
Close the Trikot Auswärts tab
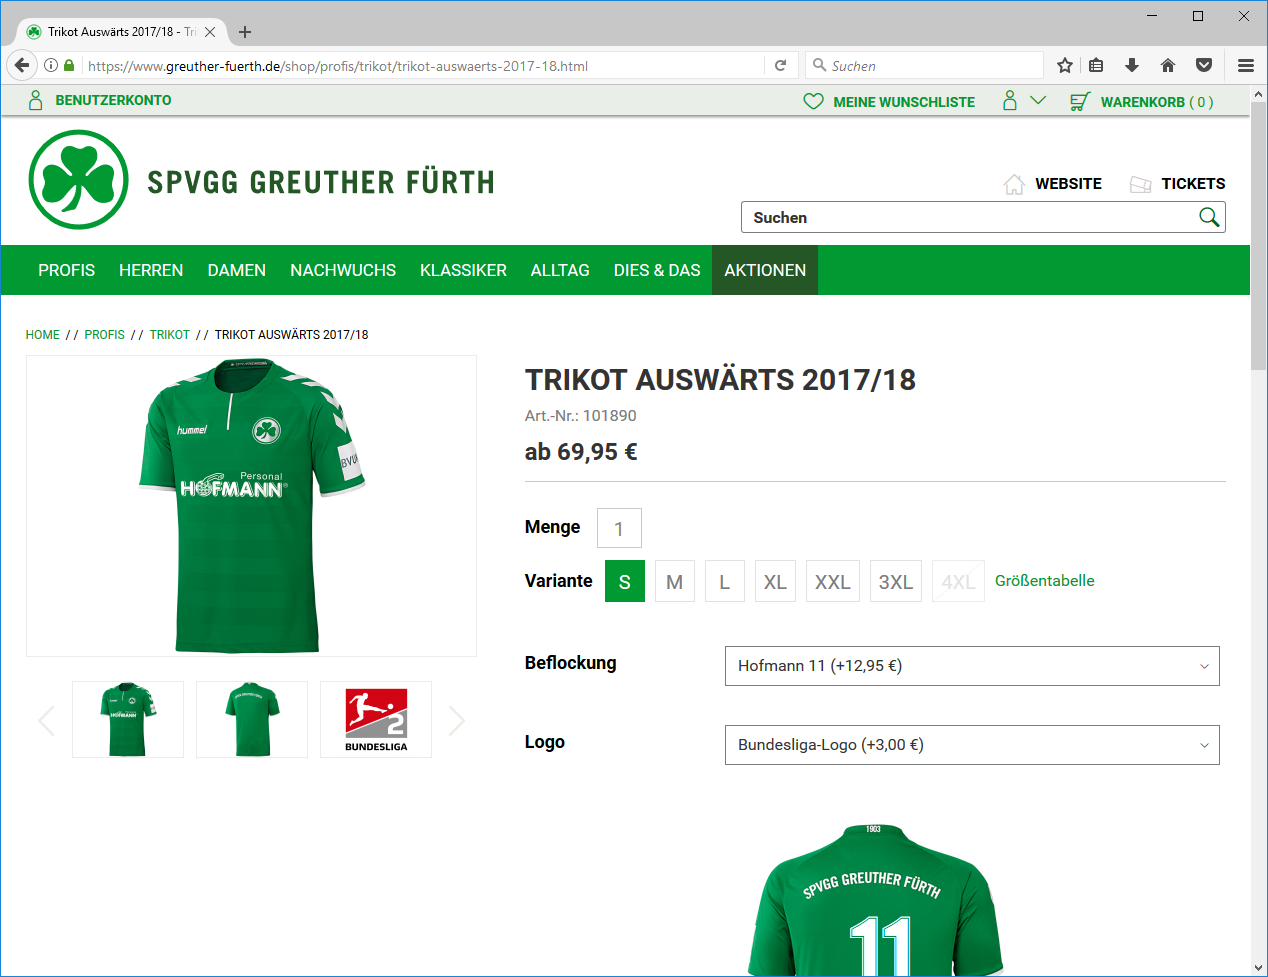tap(210, 32)
